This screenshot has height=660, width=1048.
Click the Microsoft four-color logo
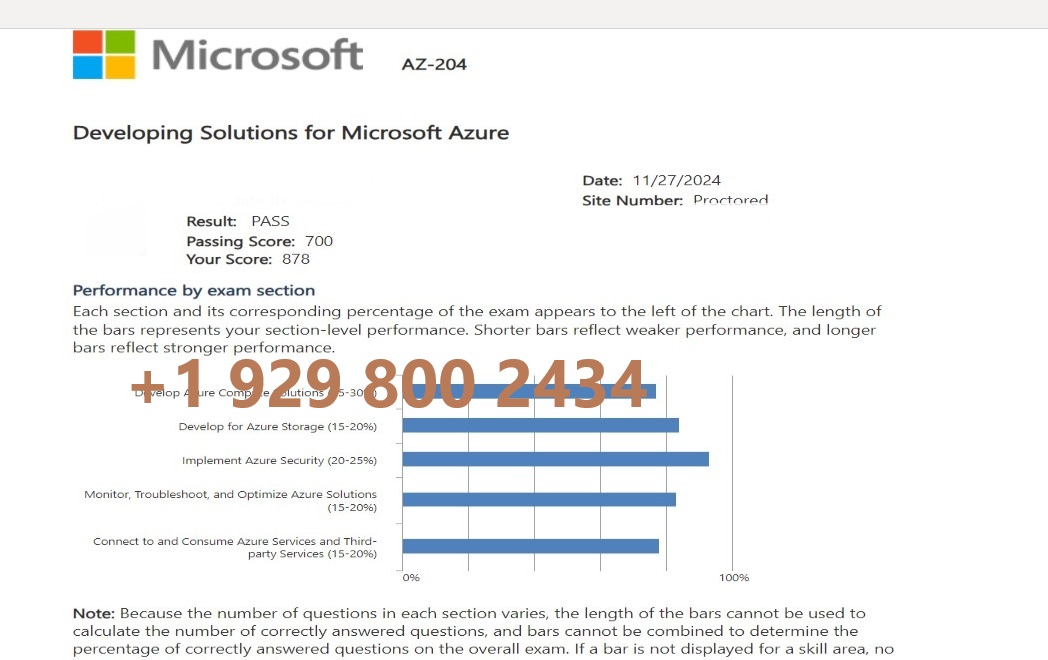point(104,54)
